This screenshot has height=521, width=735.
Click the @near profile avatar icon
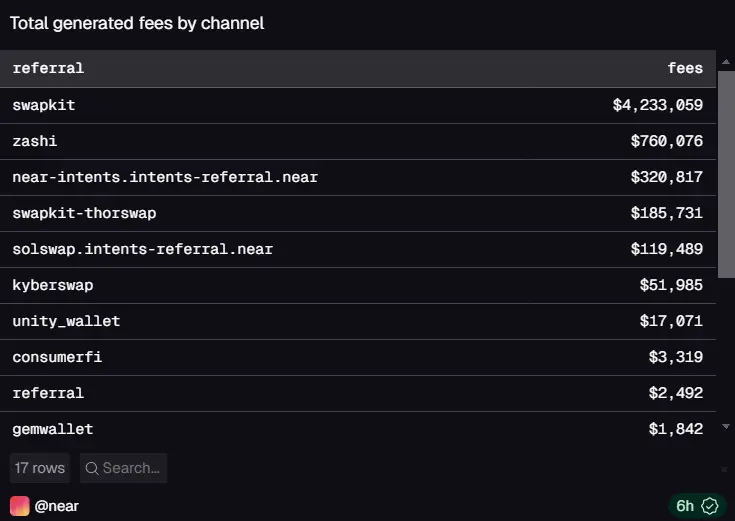click(20, 506)
